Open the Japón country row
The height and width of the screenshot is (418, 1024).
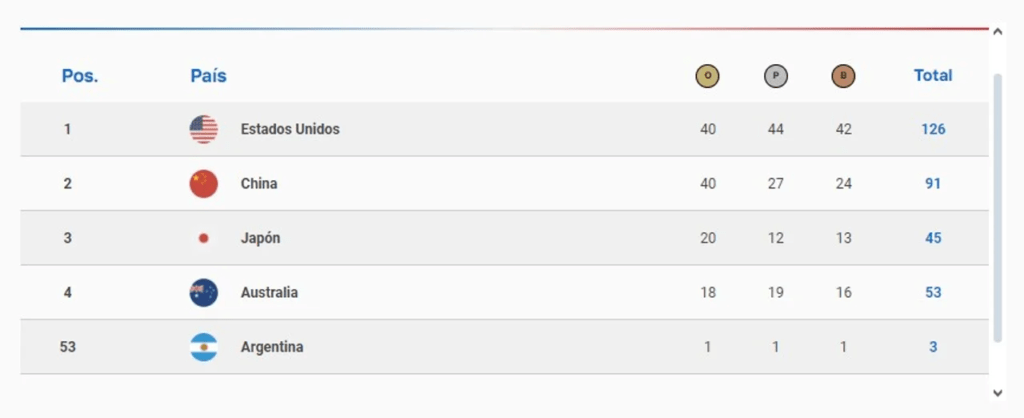261,238
